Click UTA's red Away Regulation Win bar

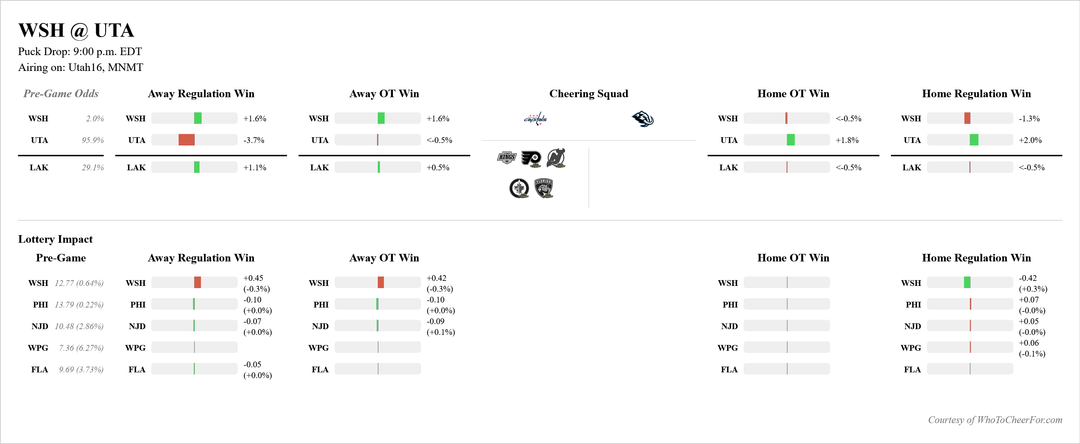tap(186, 140)
